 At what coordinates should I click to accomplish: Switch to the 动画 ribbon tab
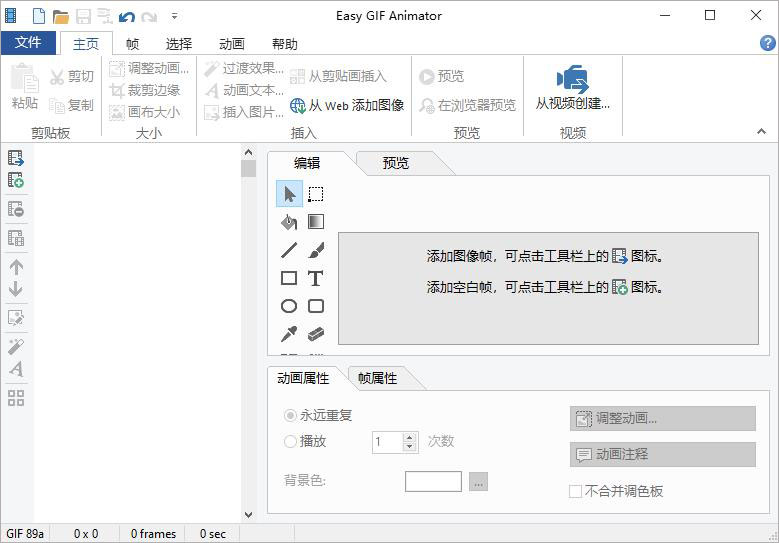pos(232,44)
